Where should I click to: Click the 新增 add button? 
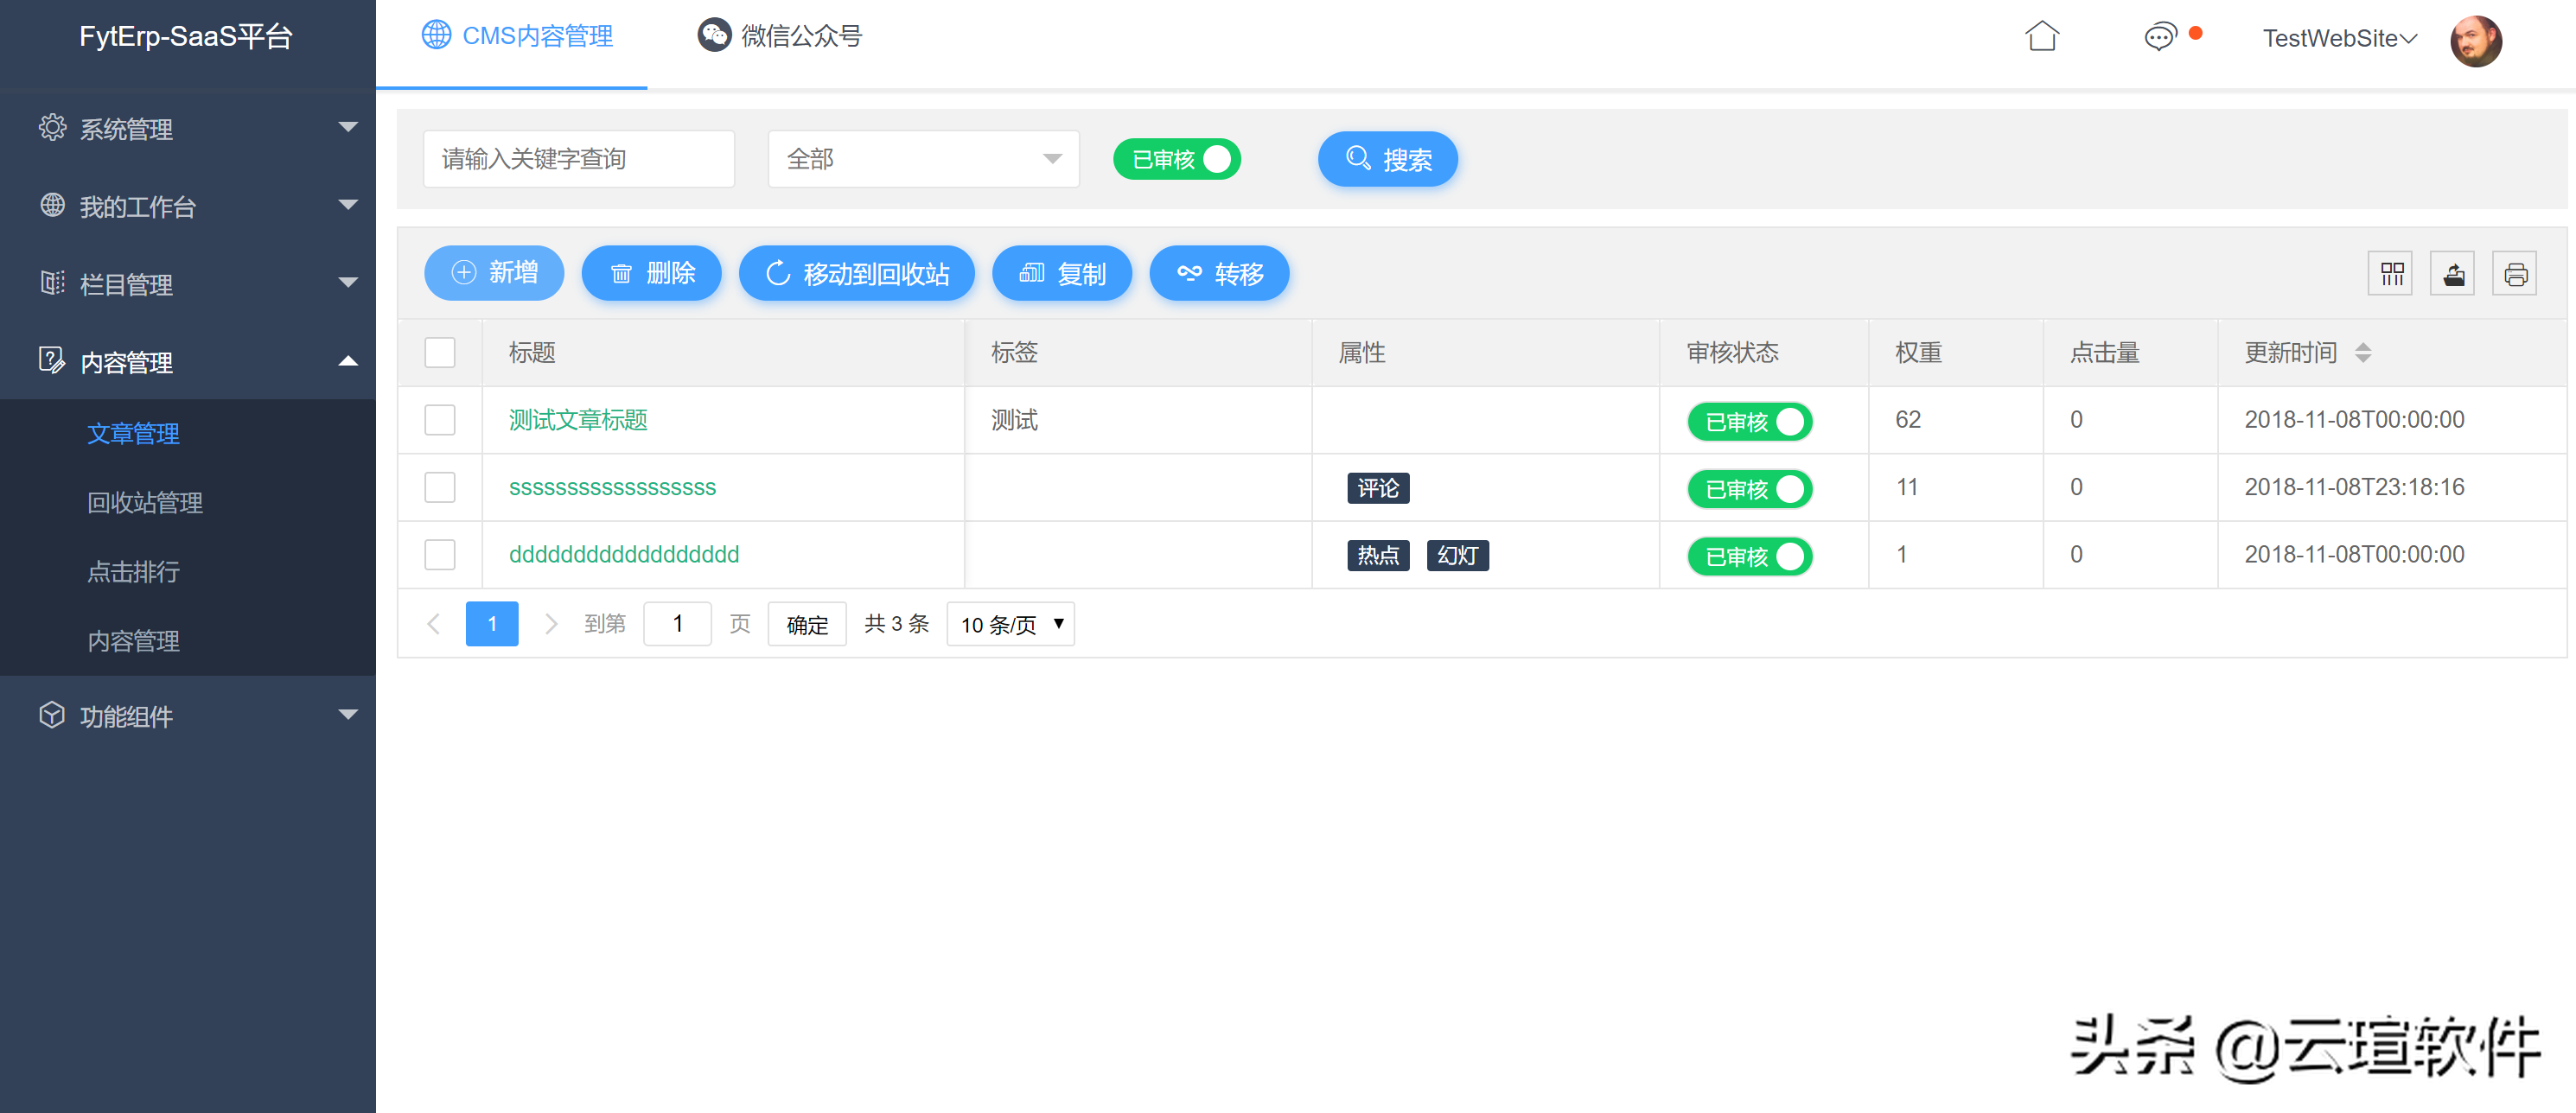pos(494,273)
